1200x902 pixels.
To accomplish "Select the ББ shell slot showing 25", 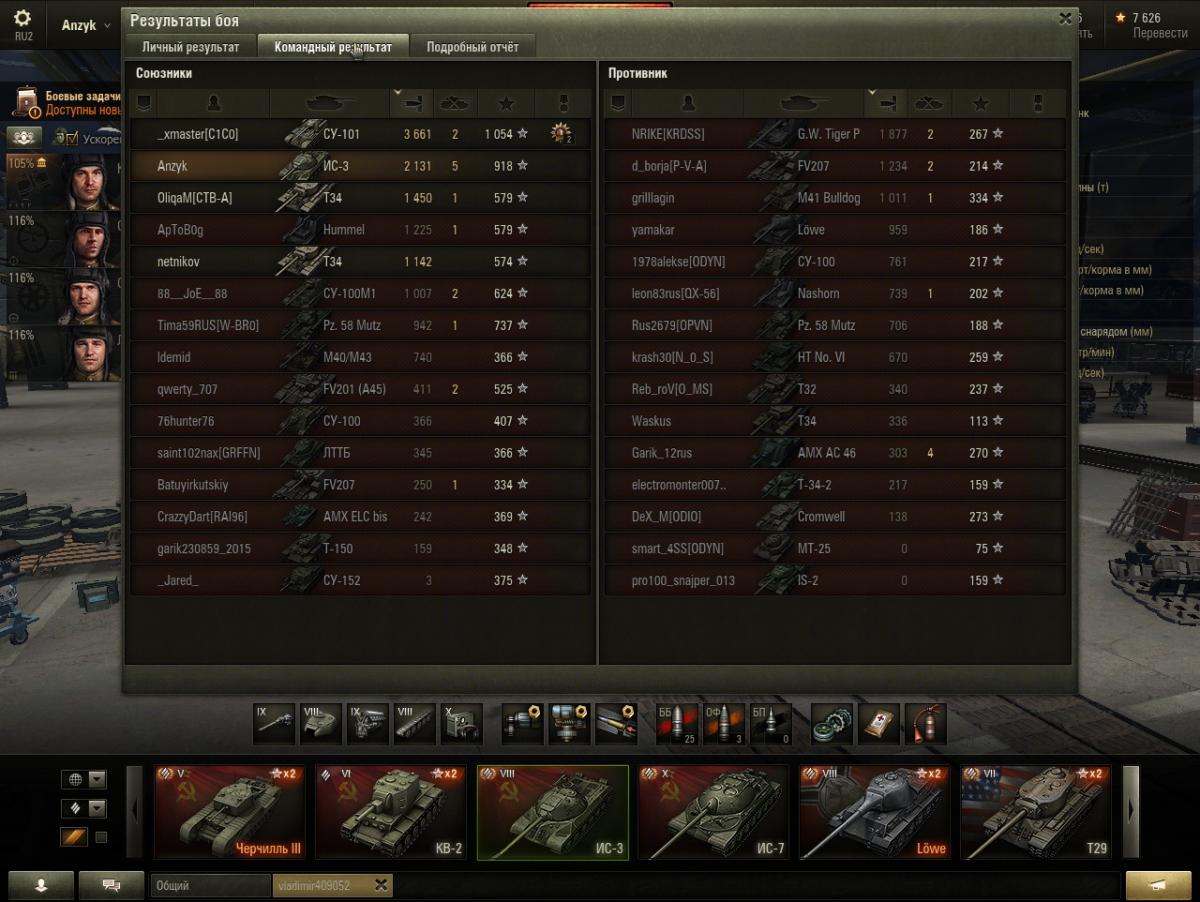I will pyautogui.click(x=677, y=724).
